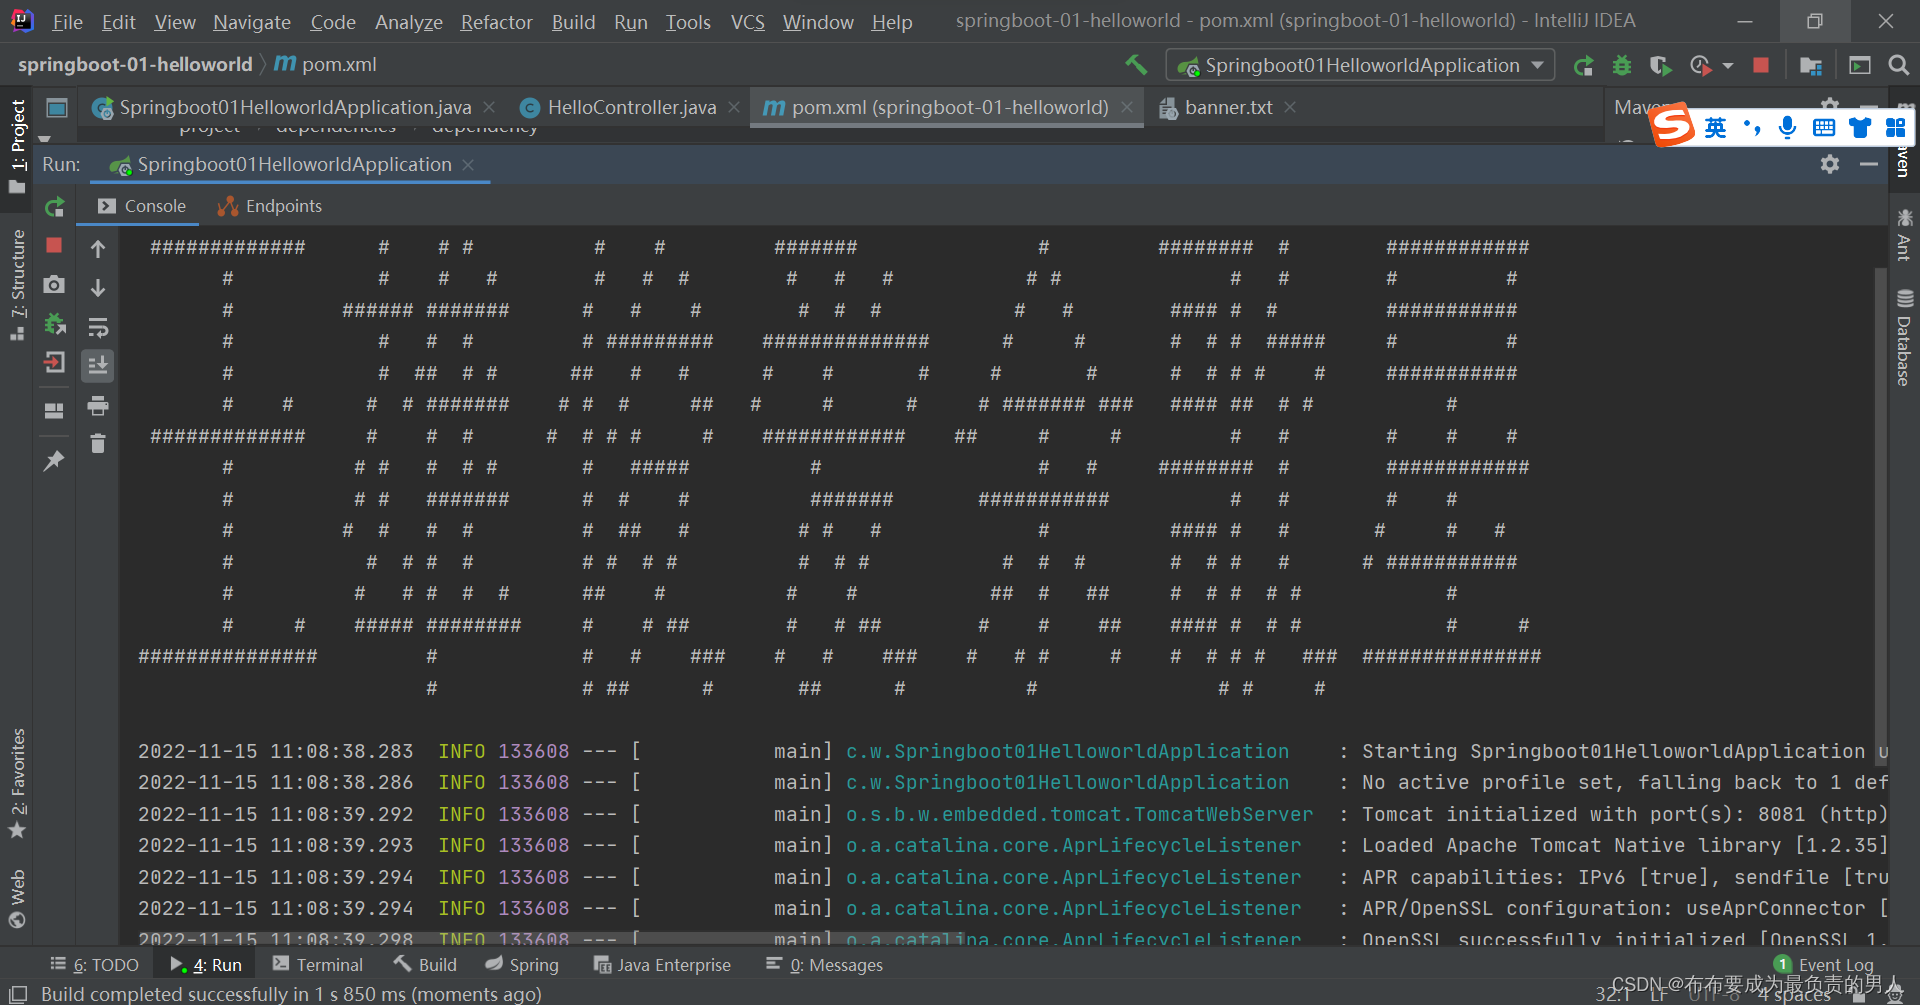Click the Exit icon in the Run panel
The height and width of the screenshot is (1005, 1920).
click(x=54, y=362)
